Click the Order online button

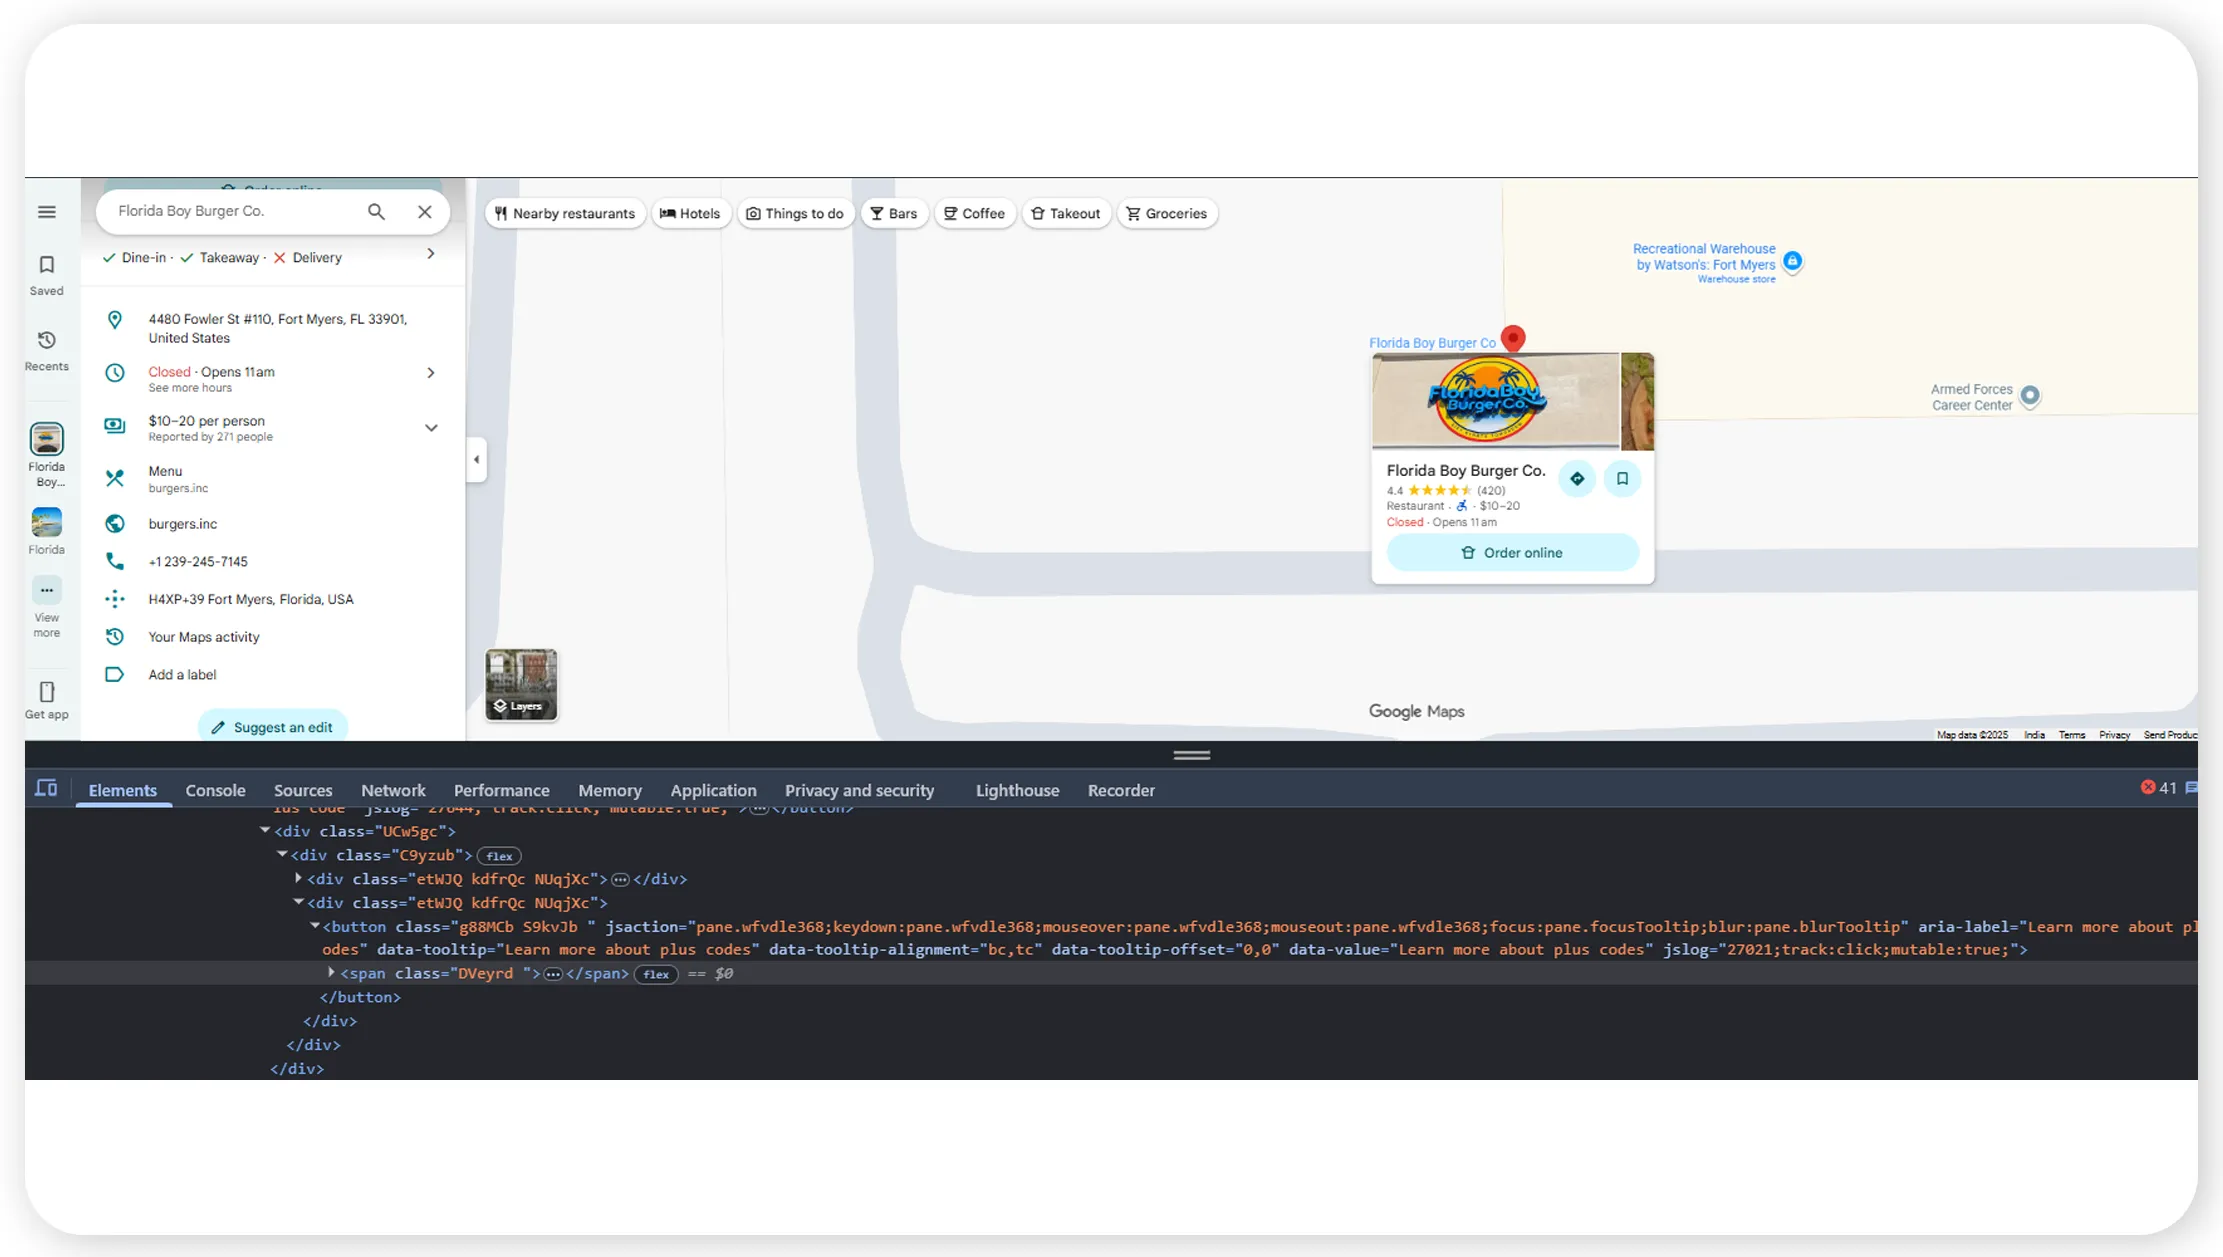(1512, 553)
